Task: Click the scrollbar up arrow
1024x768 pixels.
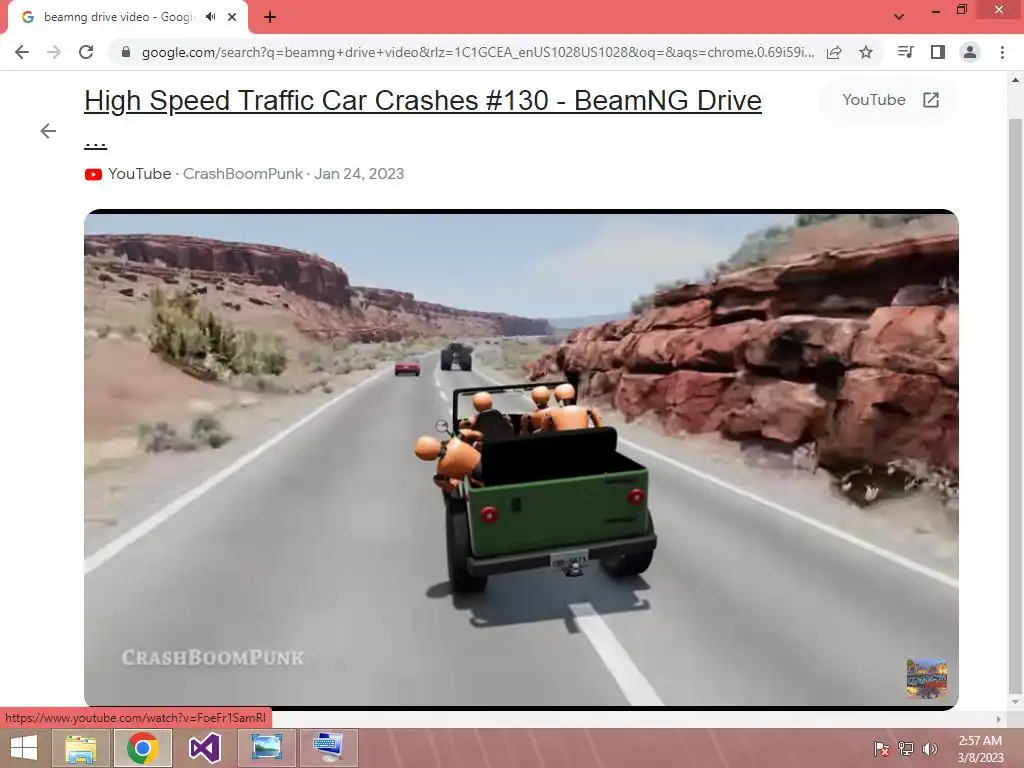Action: click(1015, 80)
